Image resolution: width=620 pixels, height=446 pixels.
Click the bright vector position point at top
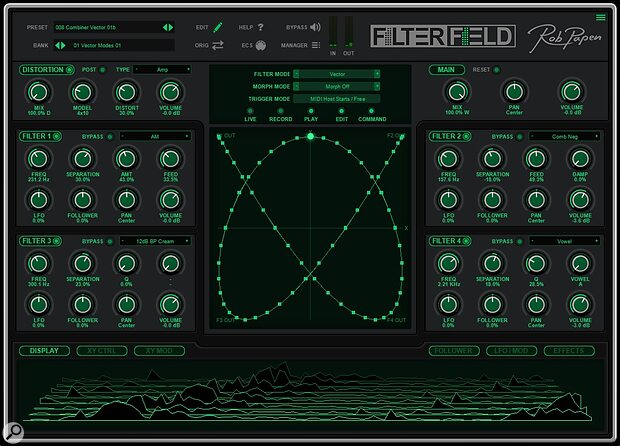click(x=310, y=136)
